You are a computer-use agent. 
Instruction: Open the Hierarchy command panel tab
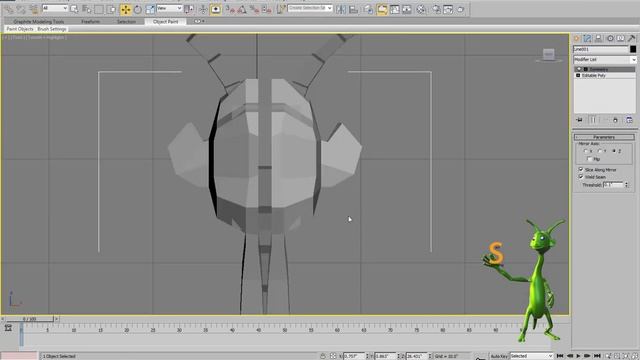598,38
